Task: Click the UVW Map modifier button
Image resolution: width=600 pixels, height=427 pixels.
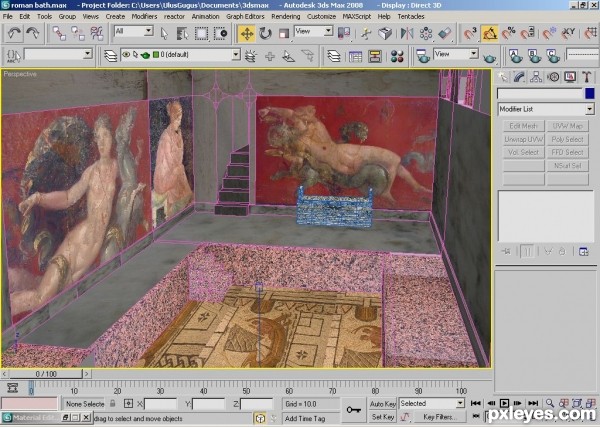Action: 567,126
